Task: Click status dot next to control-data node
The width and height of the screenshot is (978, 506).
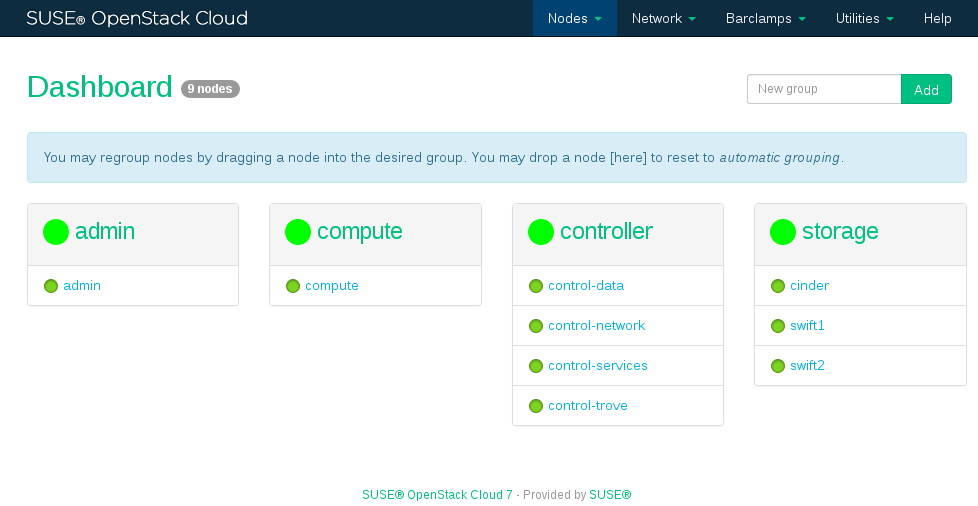Action: (x=536, y=286)
